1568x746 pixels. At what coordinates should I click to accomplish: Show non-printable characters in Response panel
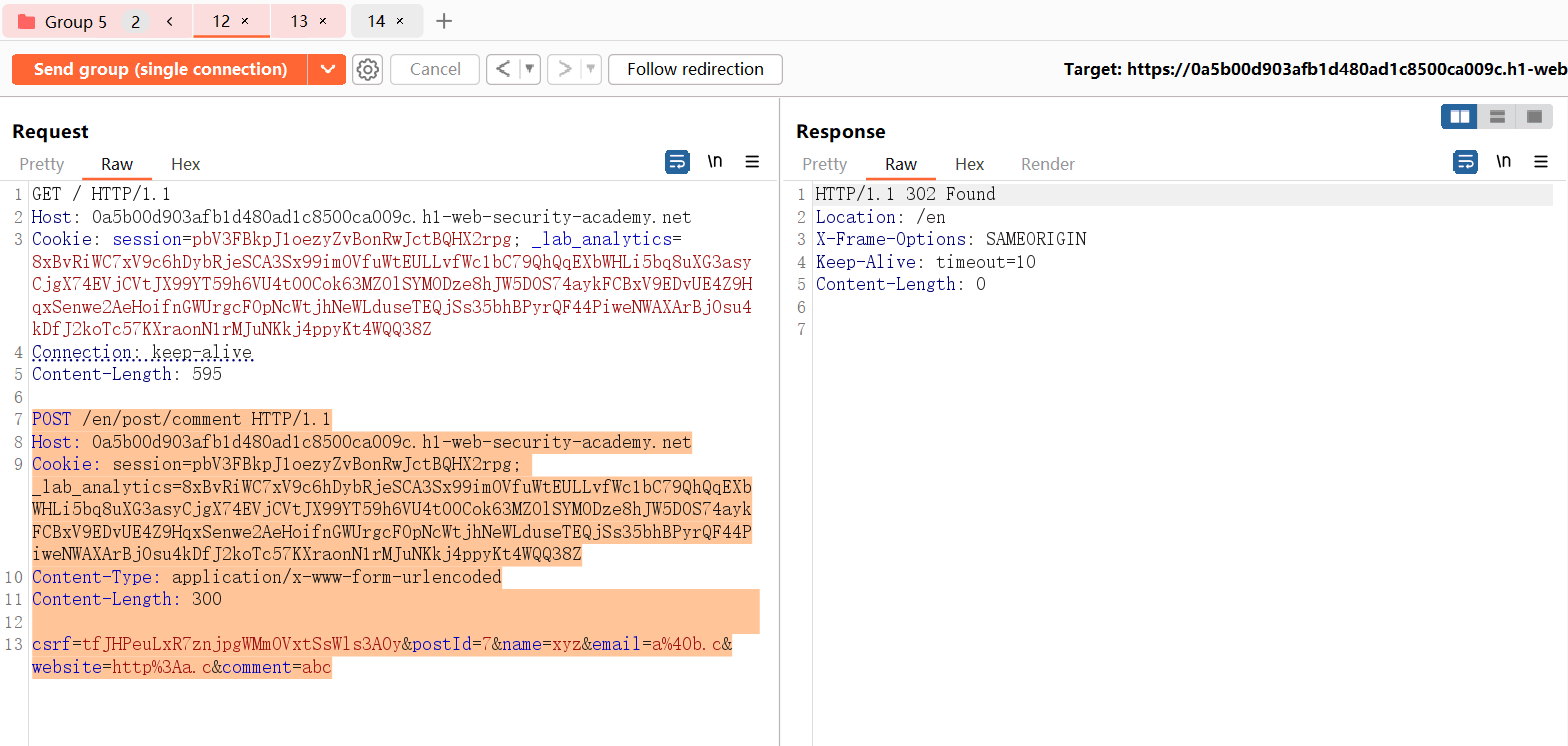coord(1503,162)
